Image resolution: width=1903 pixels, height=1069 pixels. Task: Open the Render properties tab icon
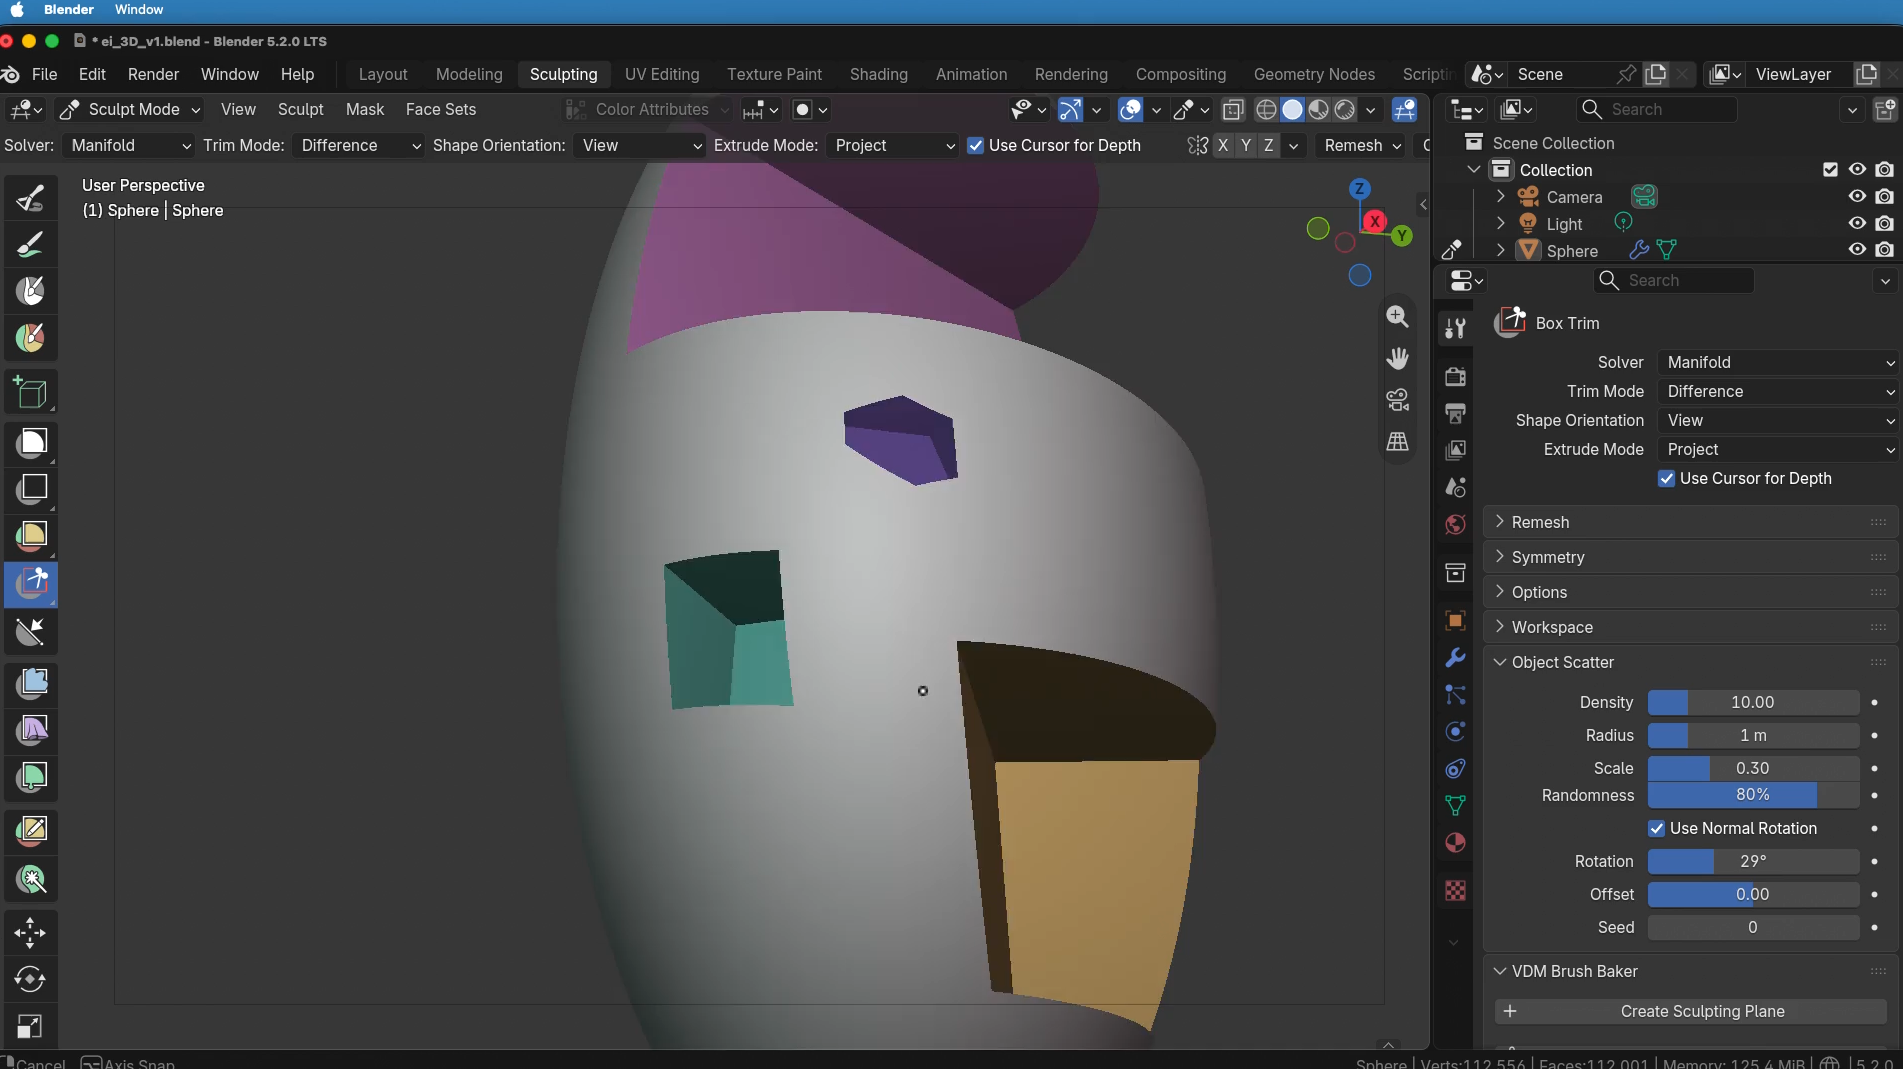click(x=1455, y=376)
